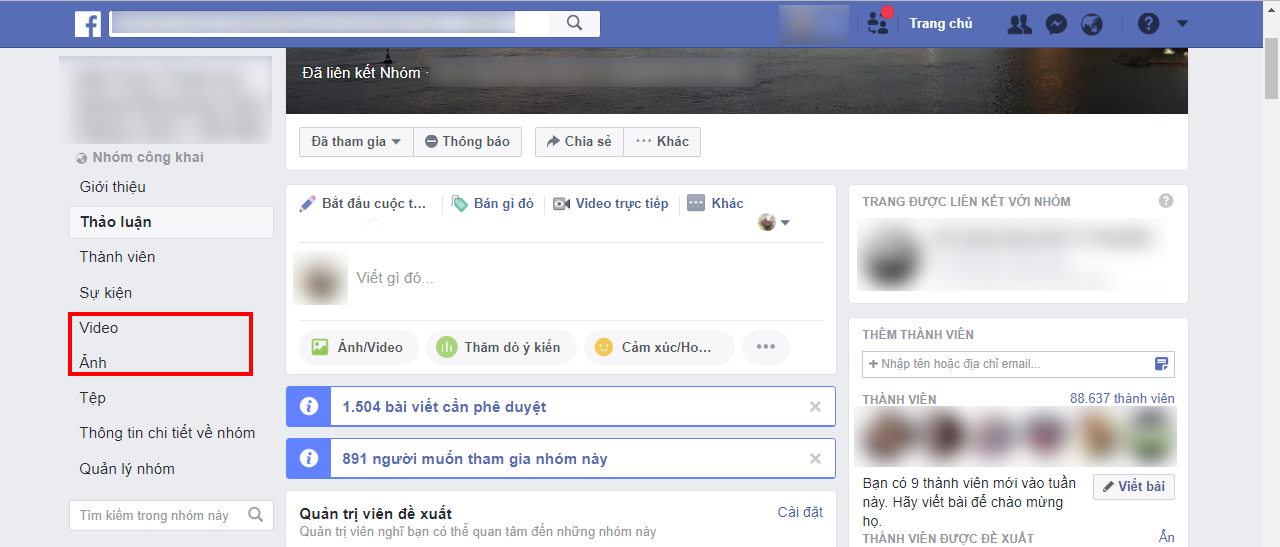Image resolution: width=1280 pixels, height=547 pixels.
Task: Open 891 người muốn tham gia nhóm này
Action: coord(475,459)
